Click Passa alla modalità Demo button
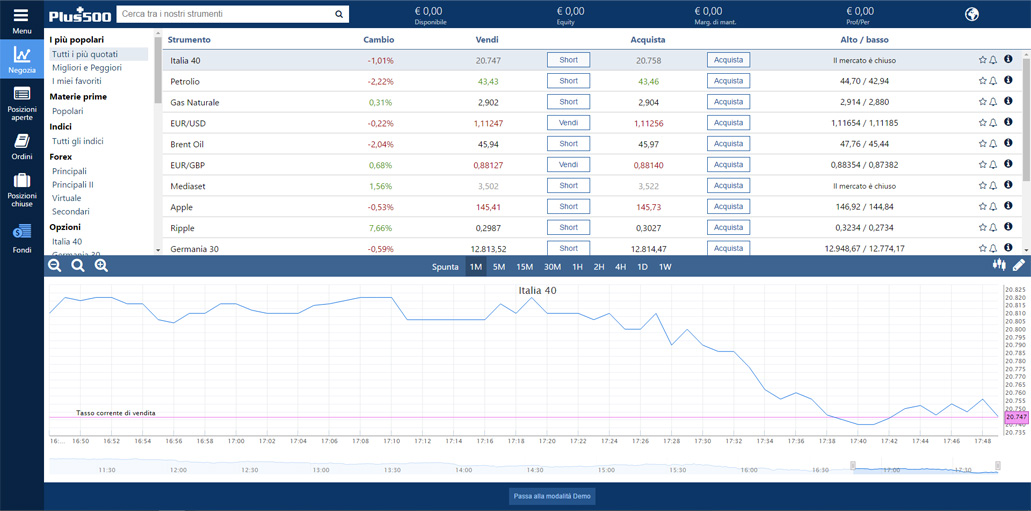Viewport: 1031px width, 511px height. coord(552,496)
